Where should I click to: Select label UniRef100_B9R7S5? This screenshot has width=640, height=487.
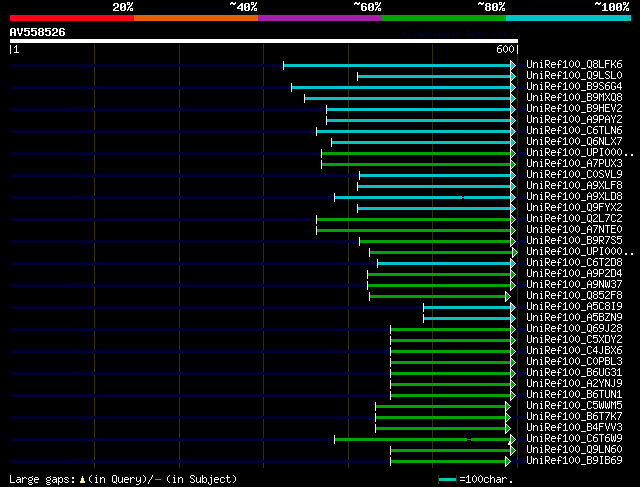tap(574, 240)
